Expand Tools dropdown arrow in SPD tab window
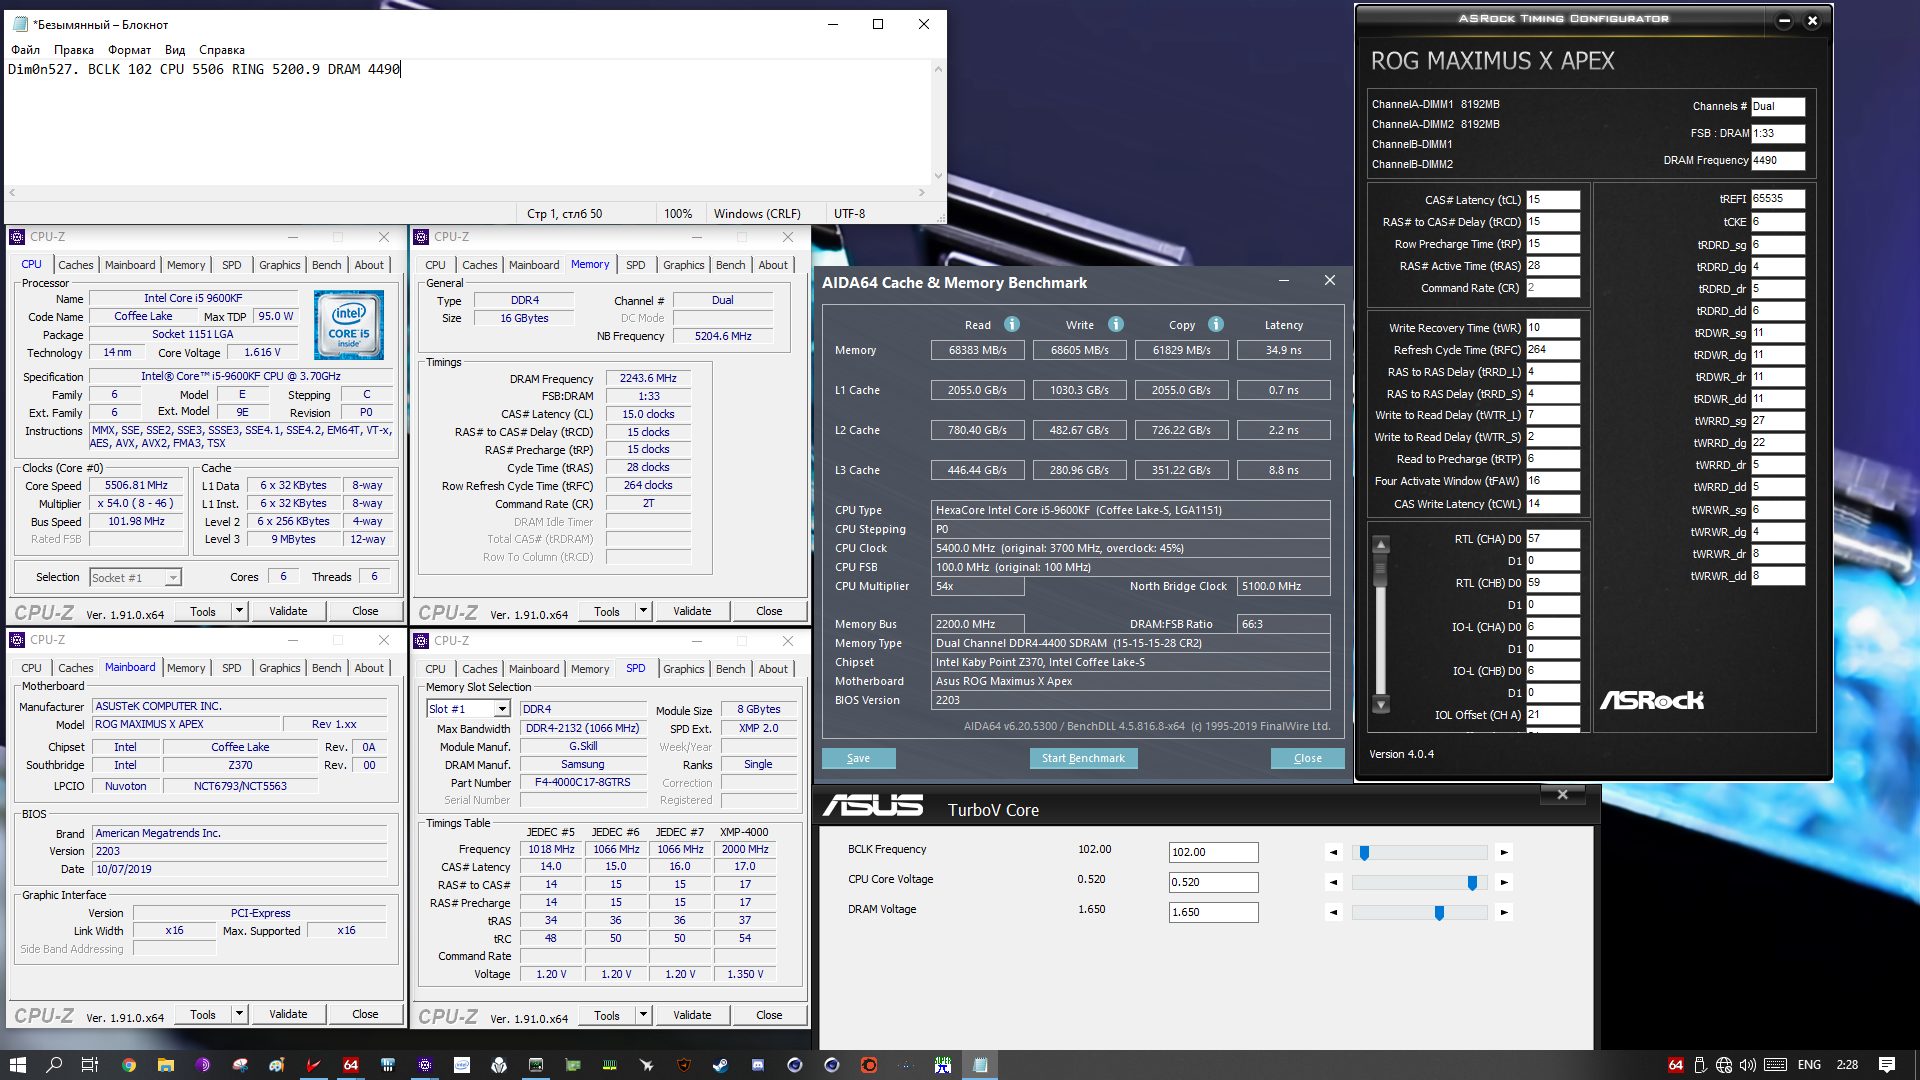The image size is (1920, 1080). point(643,1015)
